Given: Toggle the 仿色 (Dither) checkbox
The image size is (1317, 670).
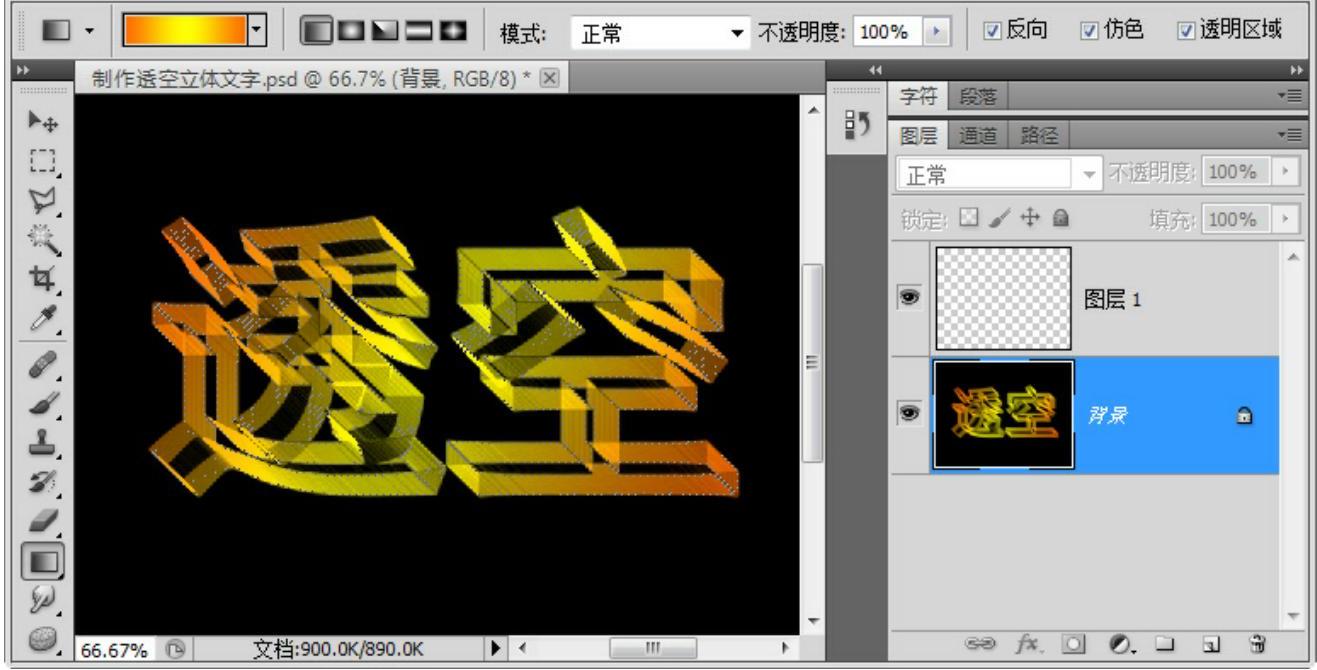Looking at the screenshot, I should click(1089, 32).
